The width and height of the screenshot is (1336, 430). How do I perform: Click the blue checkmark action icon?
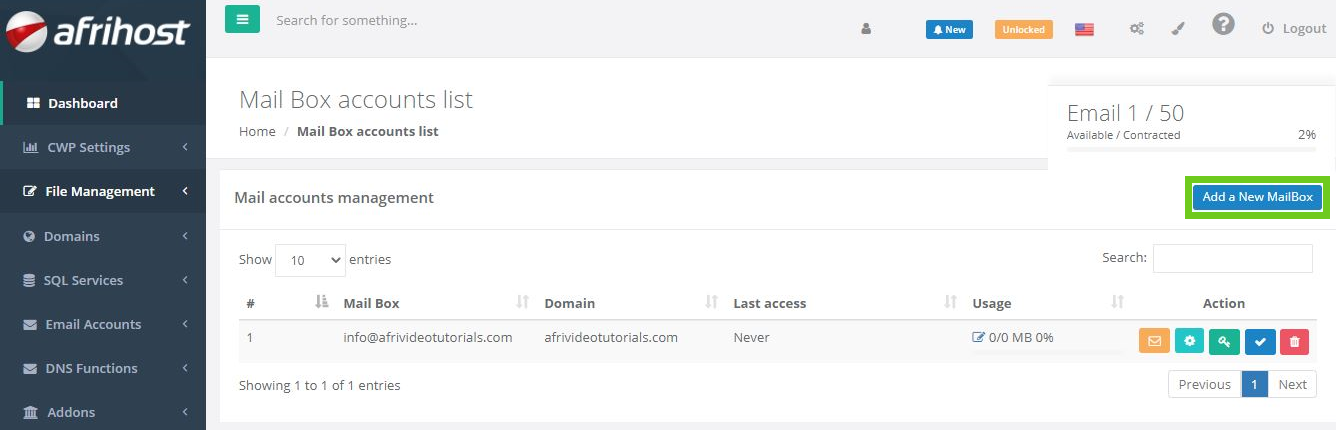1260,342
